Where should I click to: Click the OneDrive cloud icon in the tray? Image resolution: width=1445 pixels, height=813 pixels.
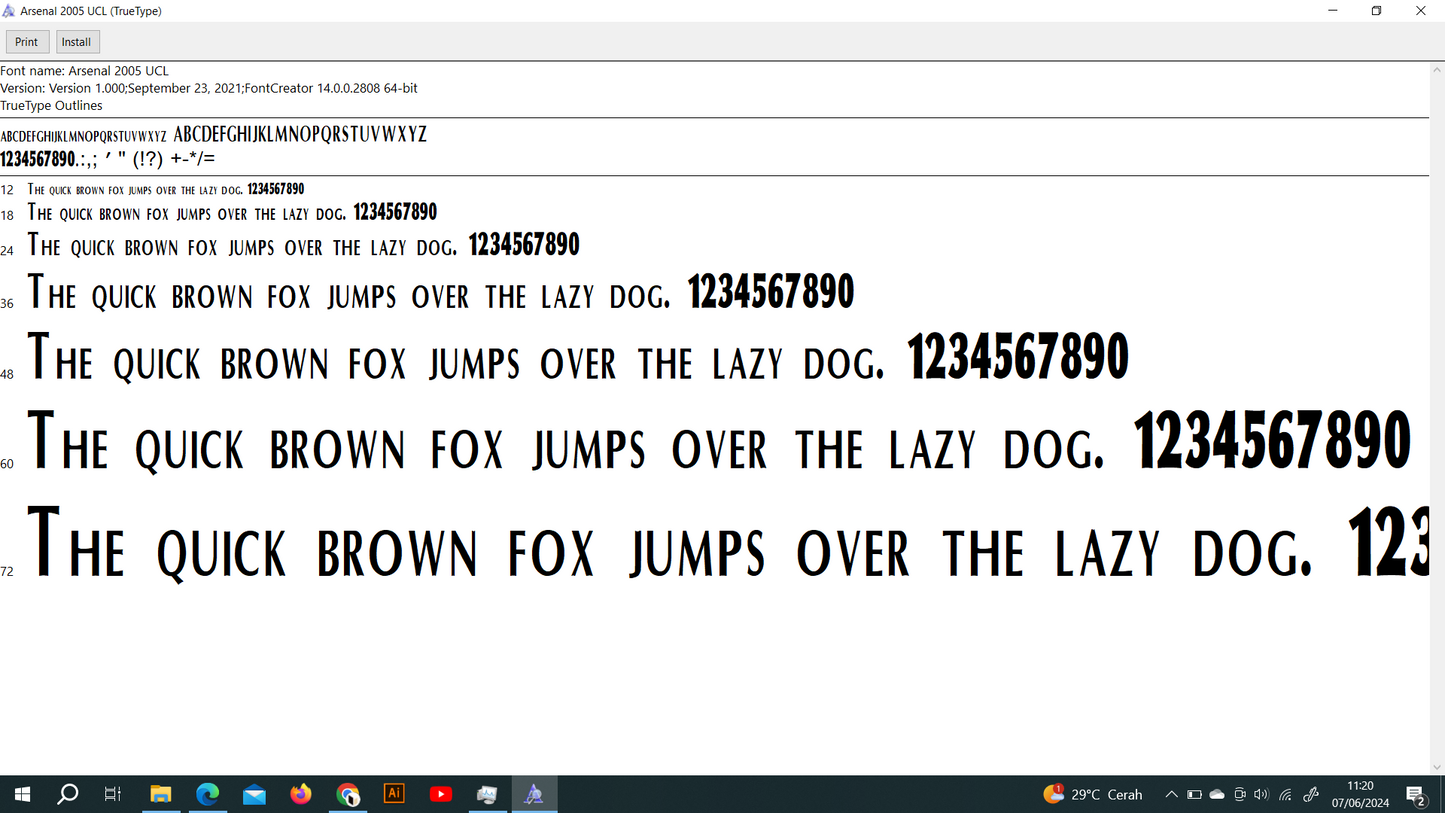[x=1216, y=793]
